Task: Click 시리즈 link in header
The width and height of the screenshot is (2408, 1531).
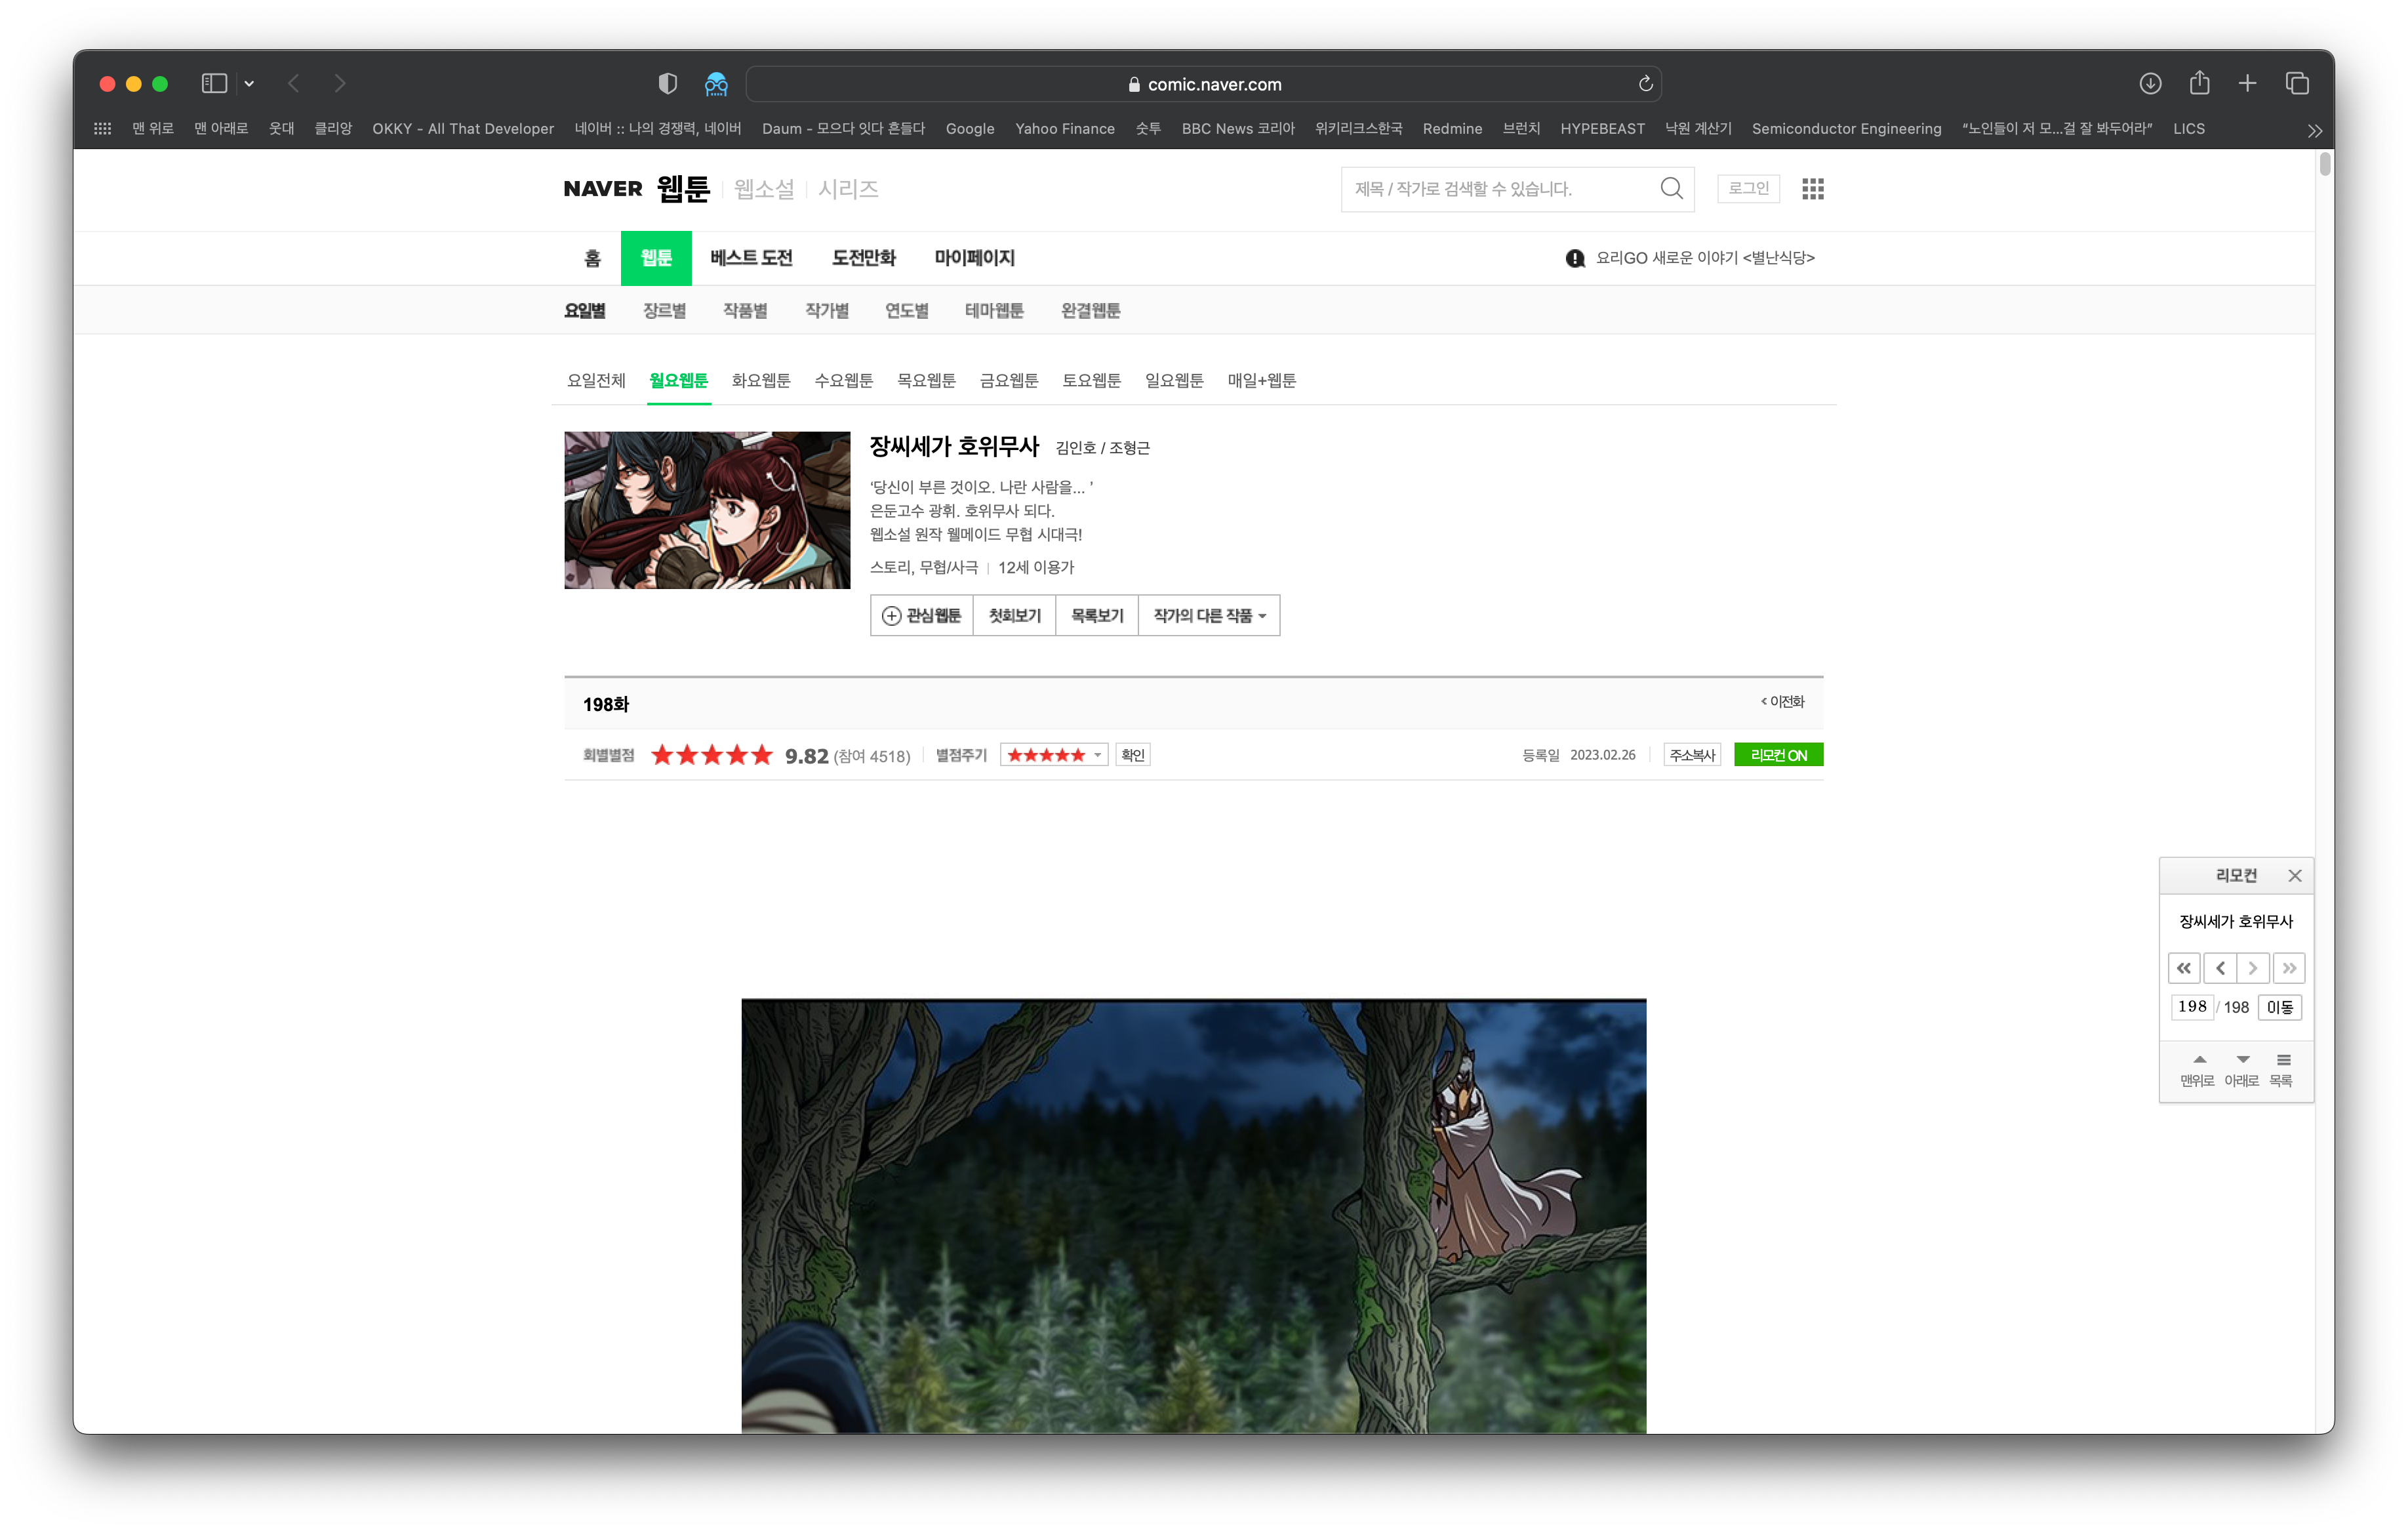Action: click(848, 189)
